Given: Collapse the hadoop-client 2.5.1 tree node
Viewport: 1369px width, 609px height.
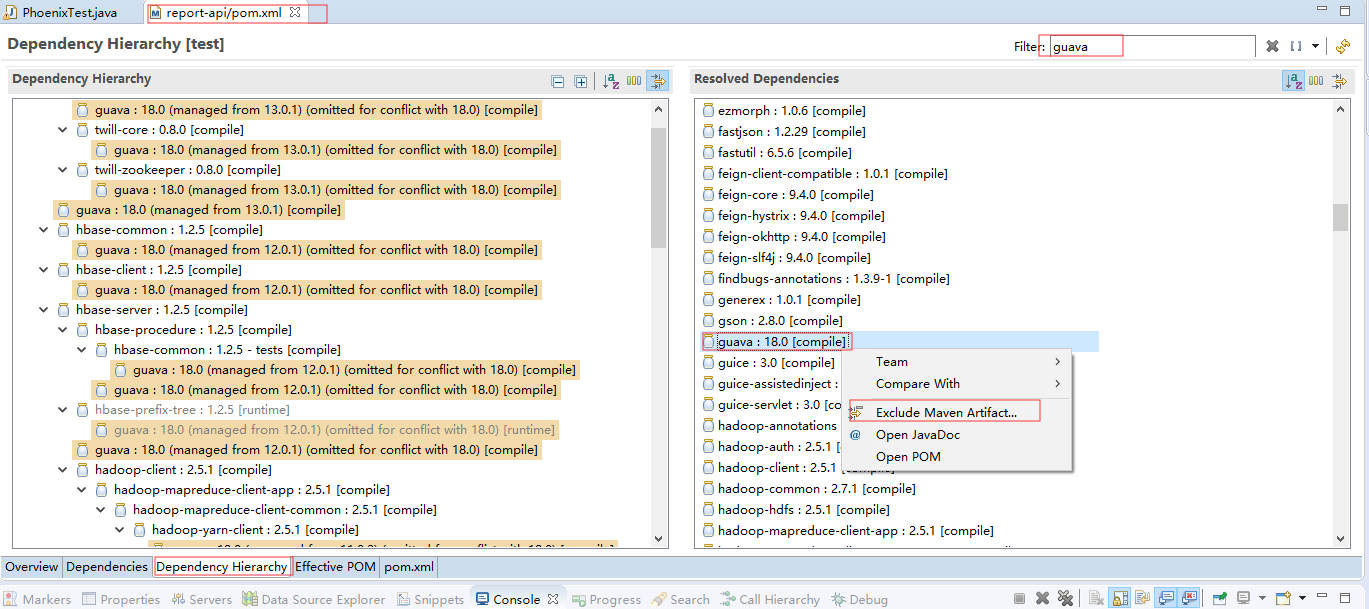Looking at the screenshot, I should tap(63, 470).
